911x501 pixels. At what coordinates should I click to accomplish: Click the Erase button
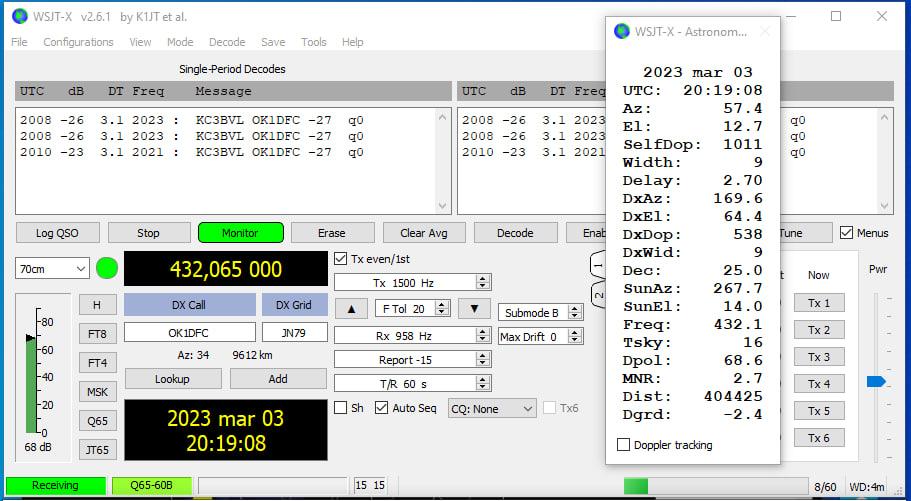tap(332, 233)
